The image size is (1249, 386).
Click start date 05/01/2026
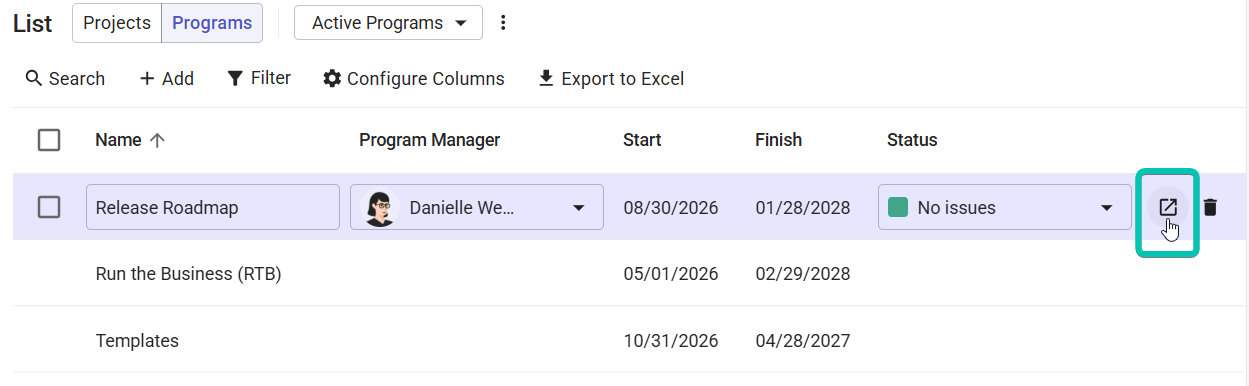click(x=670, y=273)
